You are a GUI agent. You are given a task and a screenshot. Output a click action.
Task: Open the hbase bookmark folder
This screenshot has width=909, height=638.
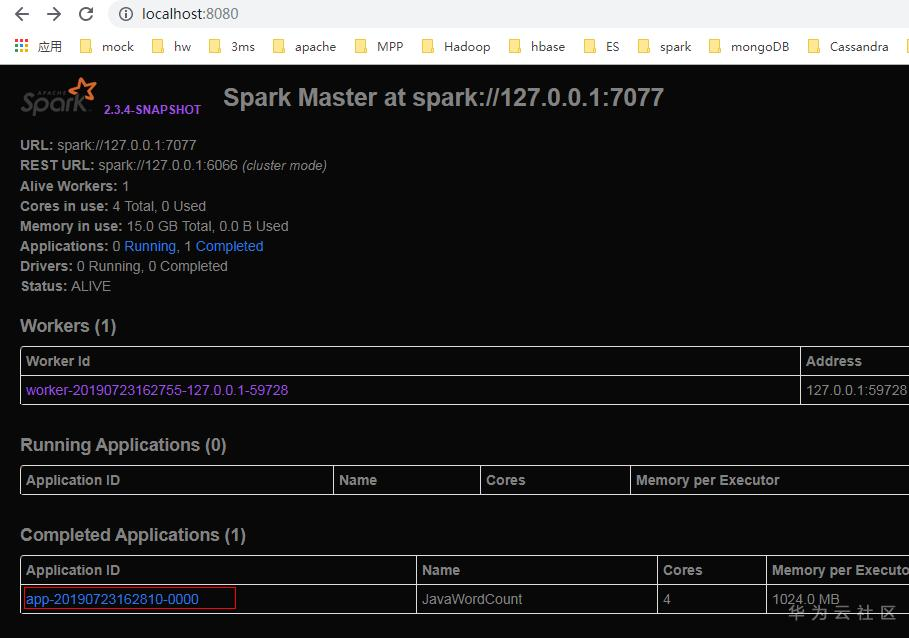pyautogui.click(x=537, y=46)
